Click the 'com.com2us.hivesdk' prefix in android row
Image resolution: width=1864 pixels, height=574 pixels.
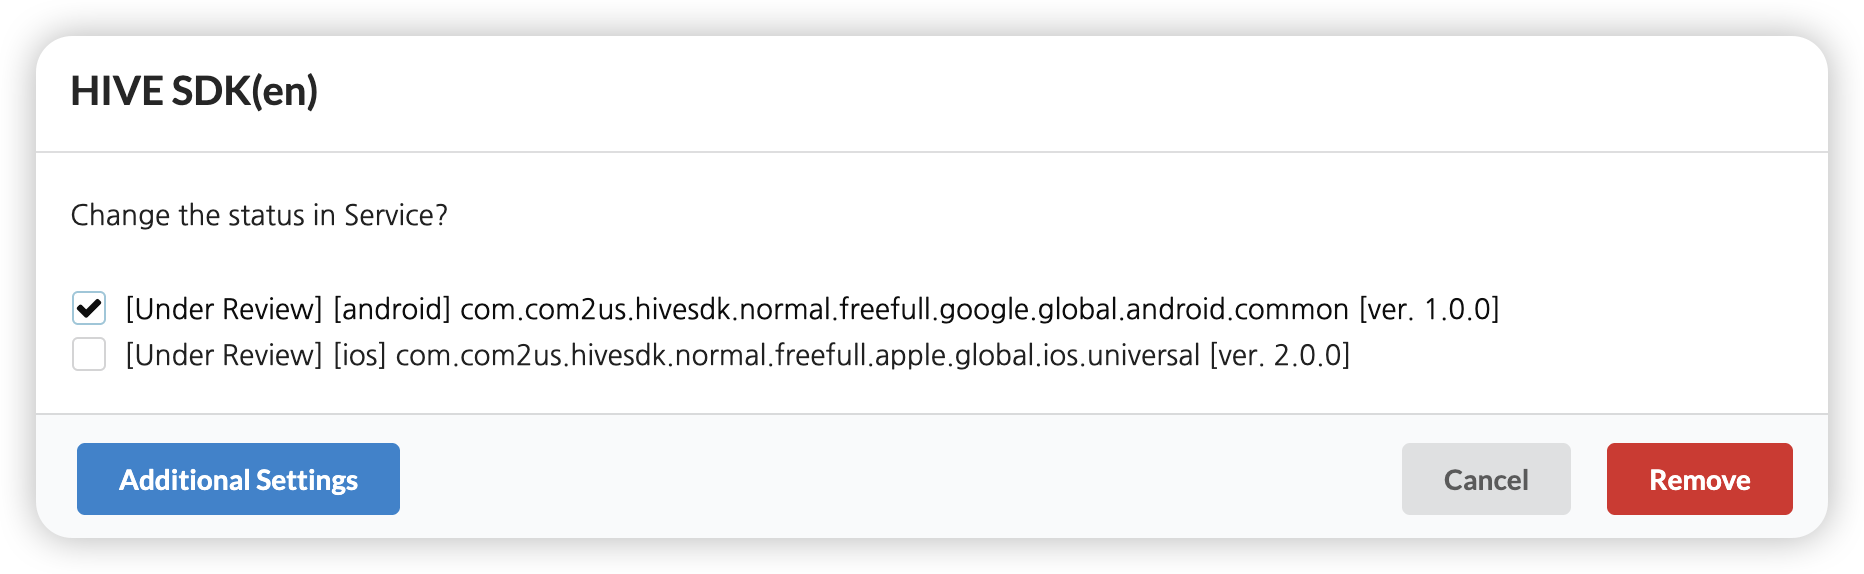click(596, 309)
